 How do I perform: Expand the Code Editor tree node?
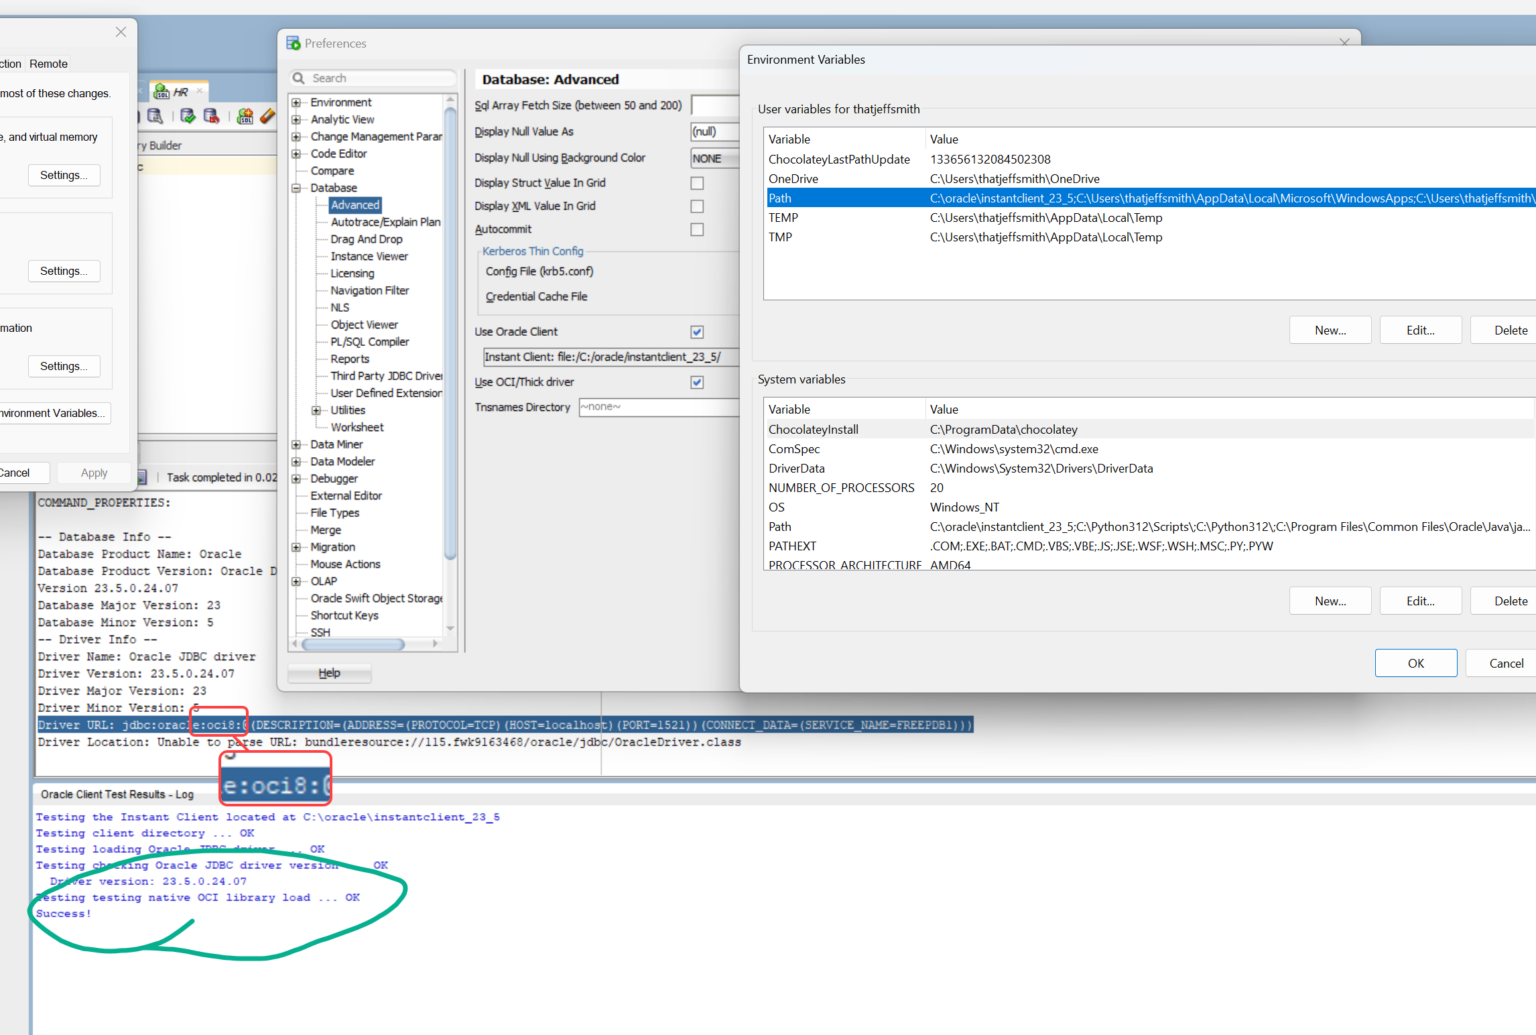tap(296, 154)
